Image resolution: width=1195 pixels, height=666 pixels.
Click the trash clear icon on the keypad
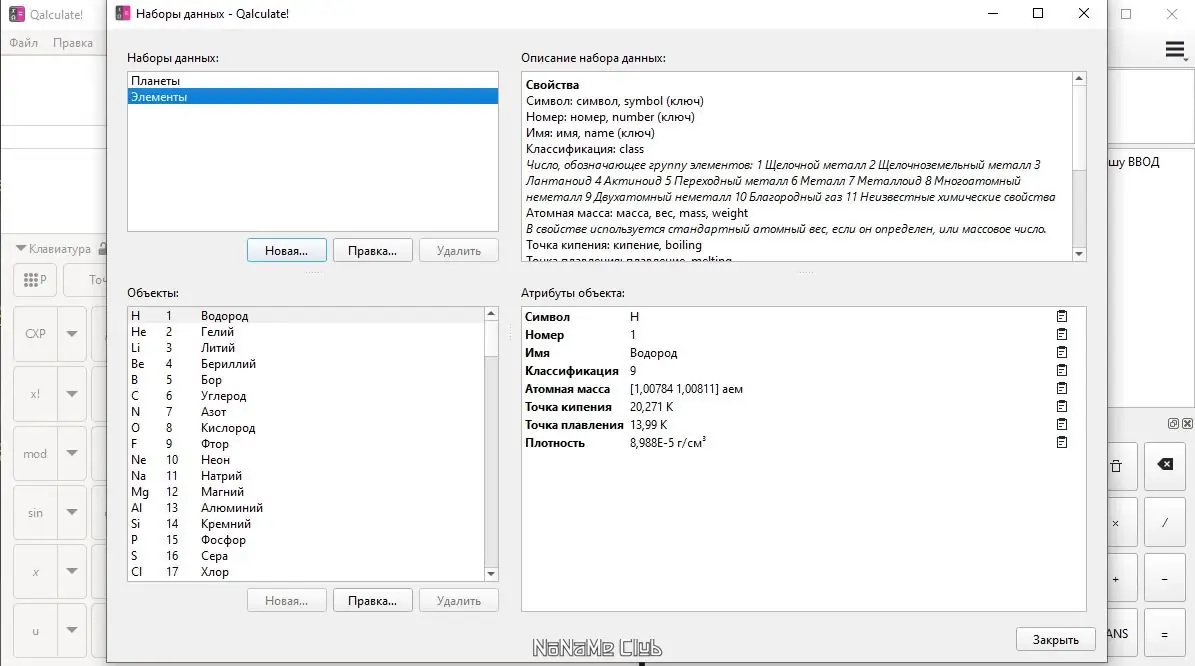(1117, 466)
